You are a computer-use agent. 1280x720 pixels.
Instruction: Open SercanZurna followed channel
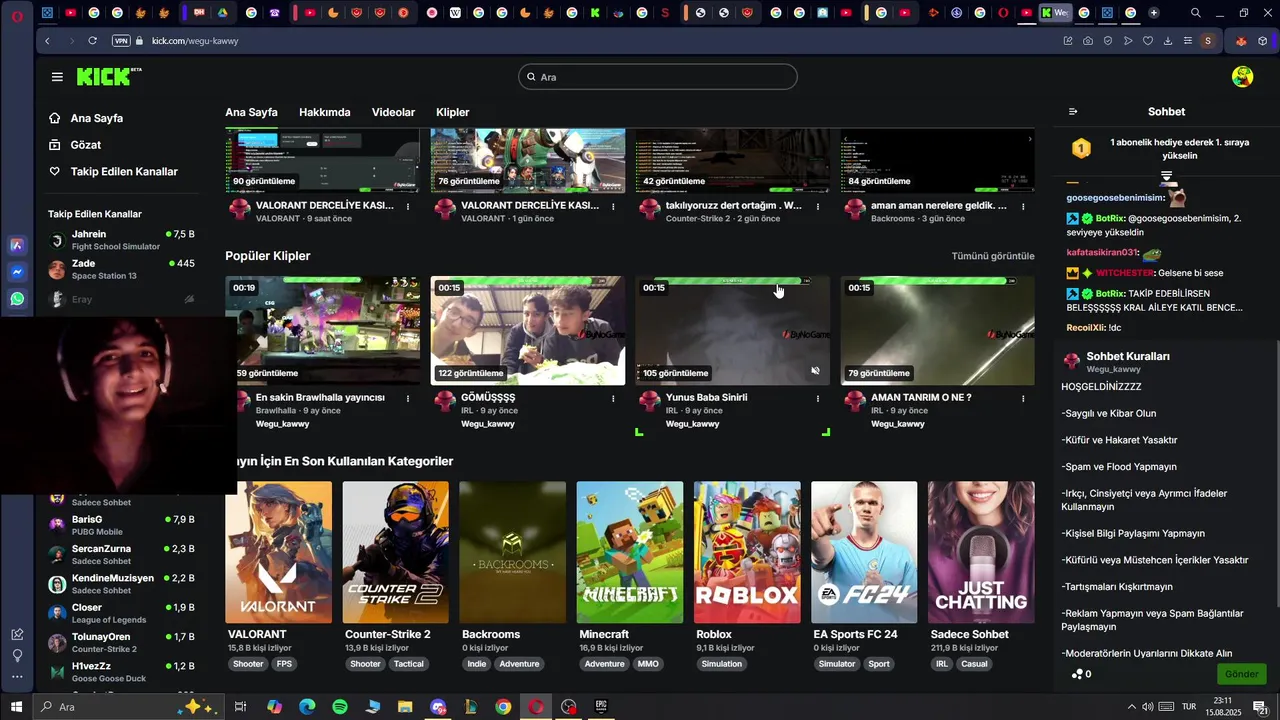click(121, 554)
